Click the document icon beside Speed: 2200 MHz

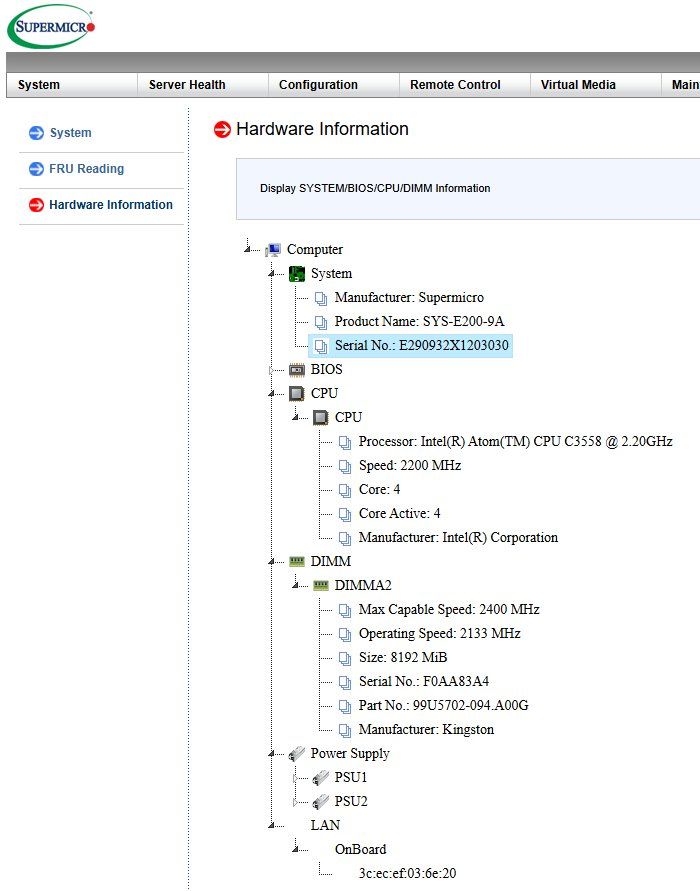pyautogui.click(x=345, y=466)
